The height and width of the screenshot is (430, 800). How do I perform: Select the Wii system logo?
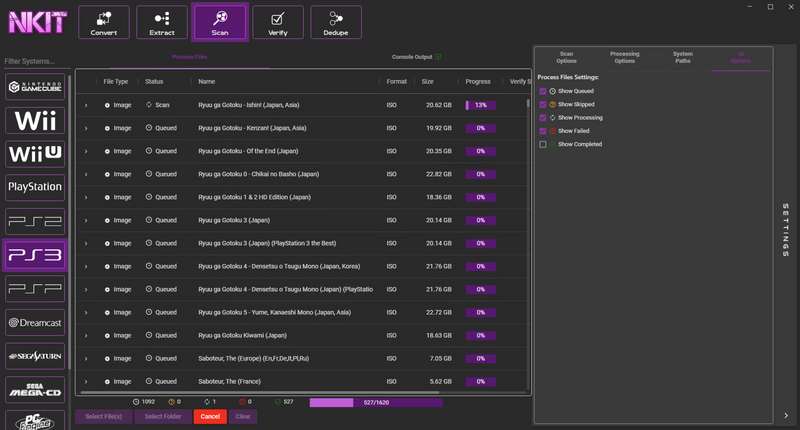coord(35,120)
